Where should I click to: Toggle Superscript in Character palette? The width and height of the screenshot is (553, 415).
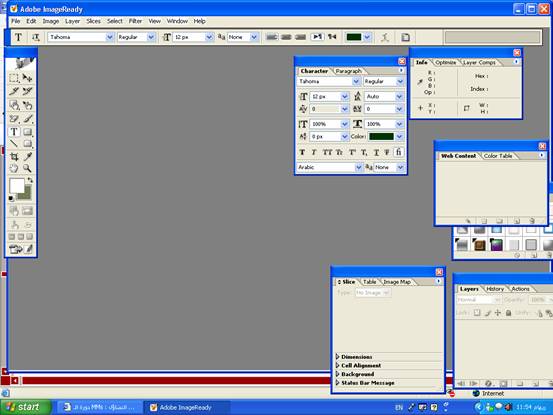click(x=352, y=152)
